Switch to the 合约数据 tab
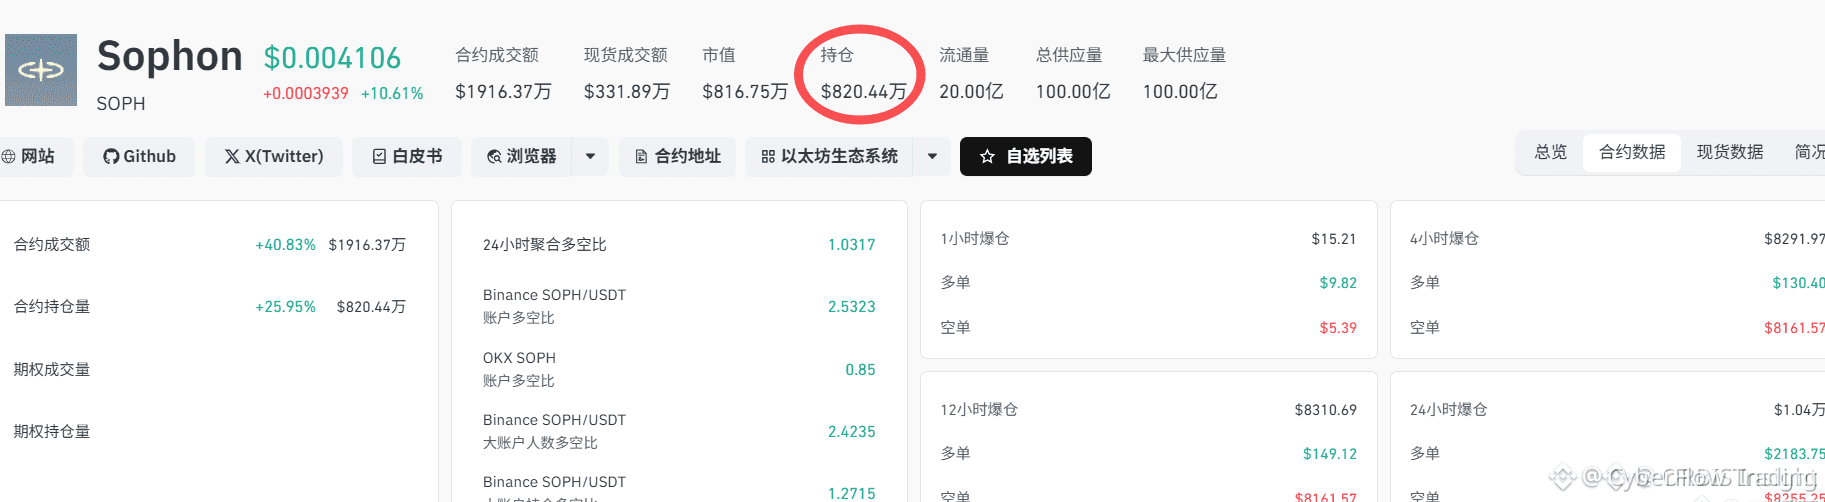Image resolution: width=1825 pixels, height=502 pixels. point(1632,152)
